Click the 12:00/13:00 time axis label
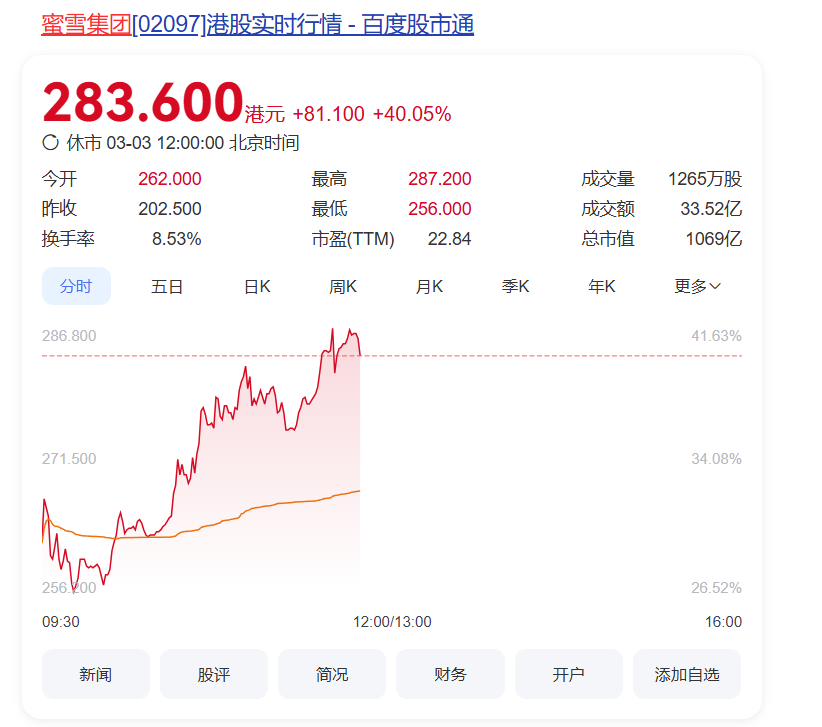The width and height of the screenshot is (822, 727). (392, 622)
